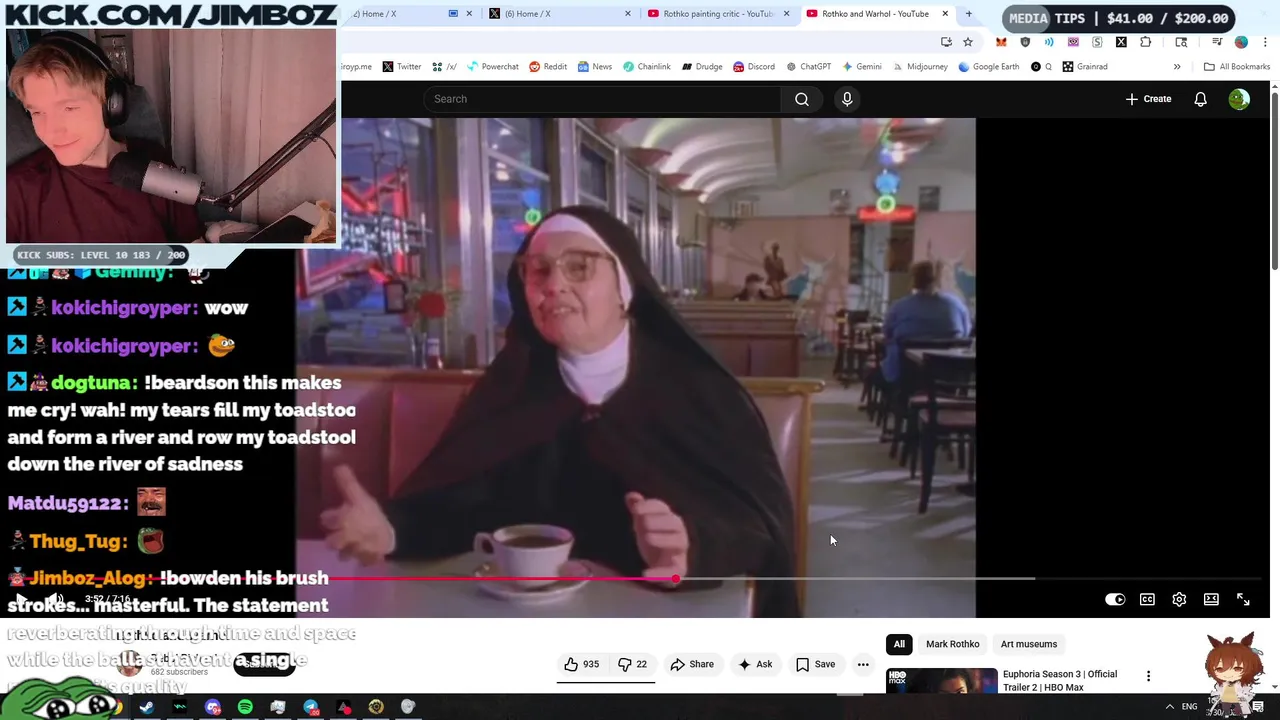Open Discord bookmark
Image resolution: width=1280 pixels, height=720 pixels.
[754, 67]
